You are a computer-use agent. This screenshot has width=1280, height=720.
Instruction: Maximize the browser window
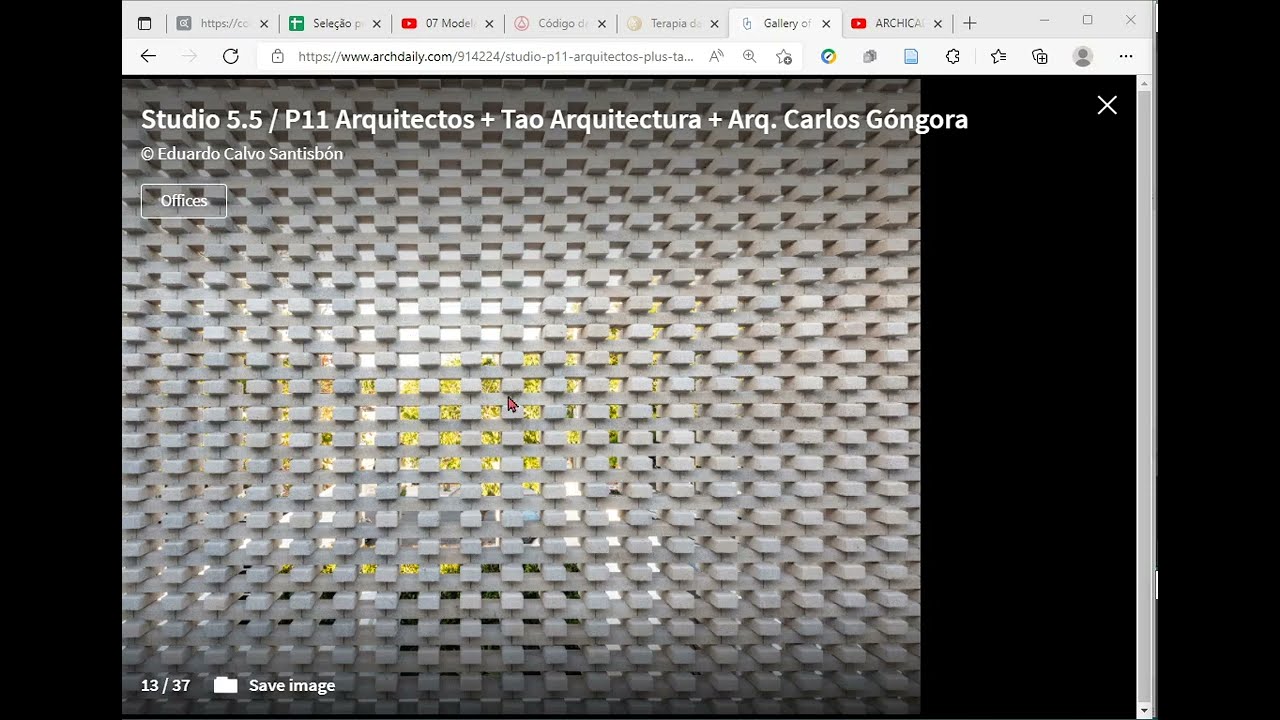(x=1087, y=20)
